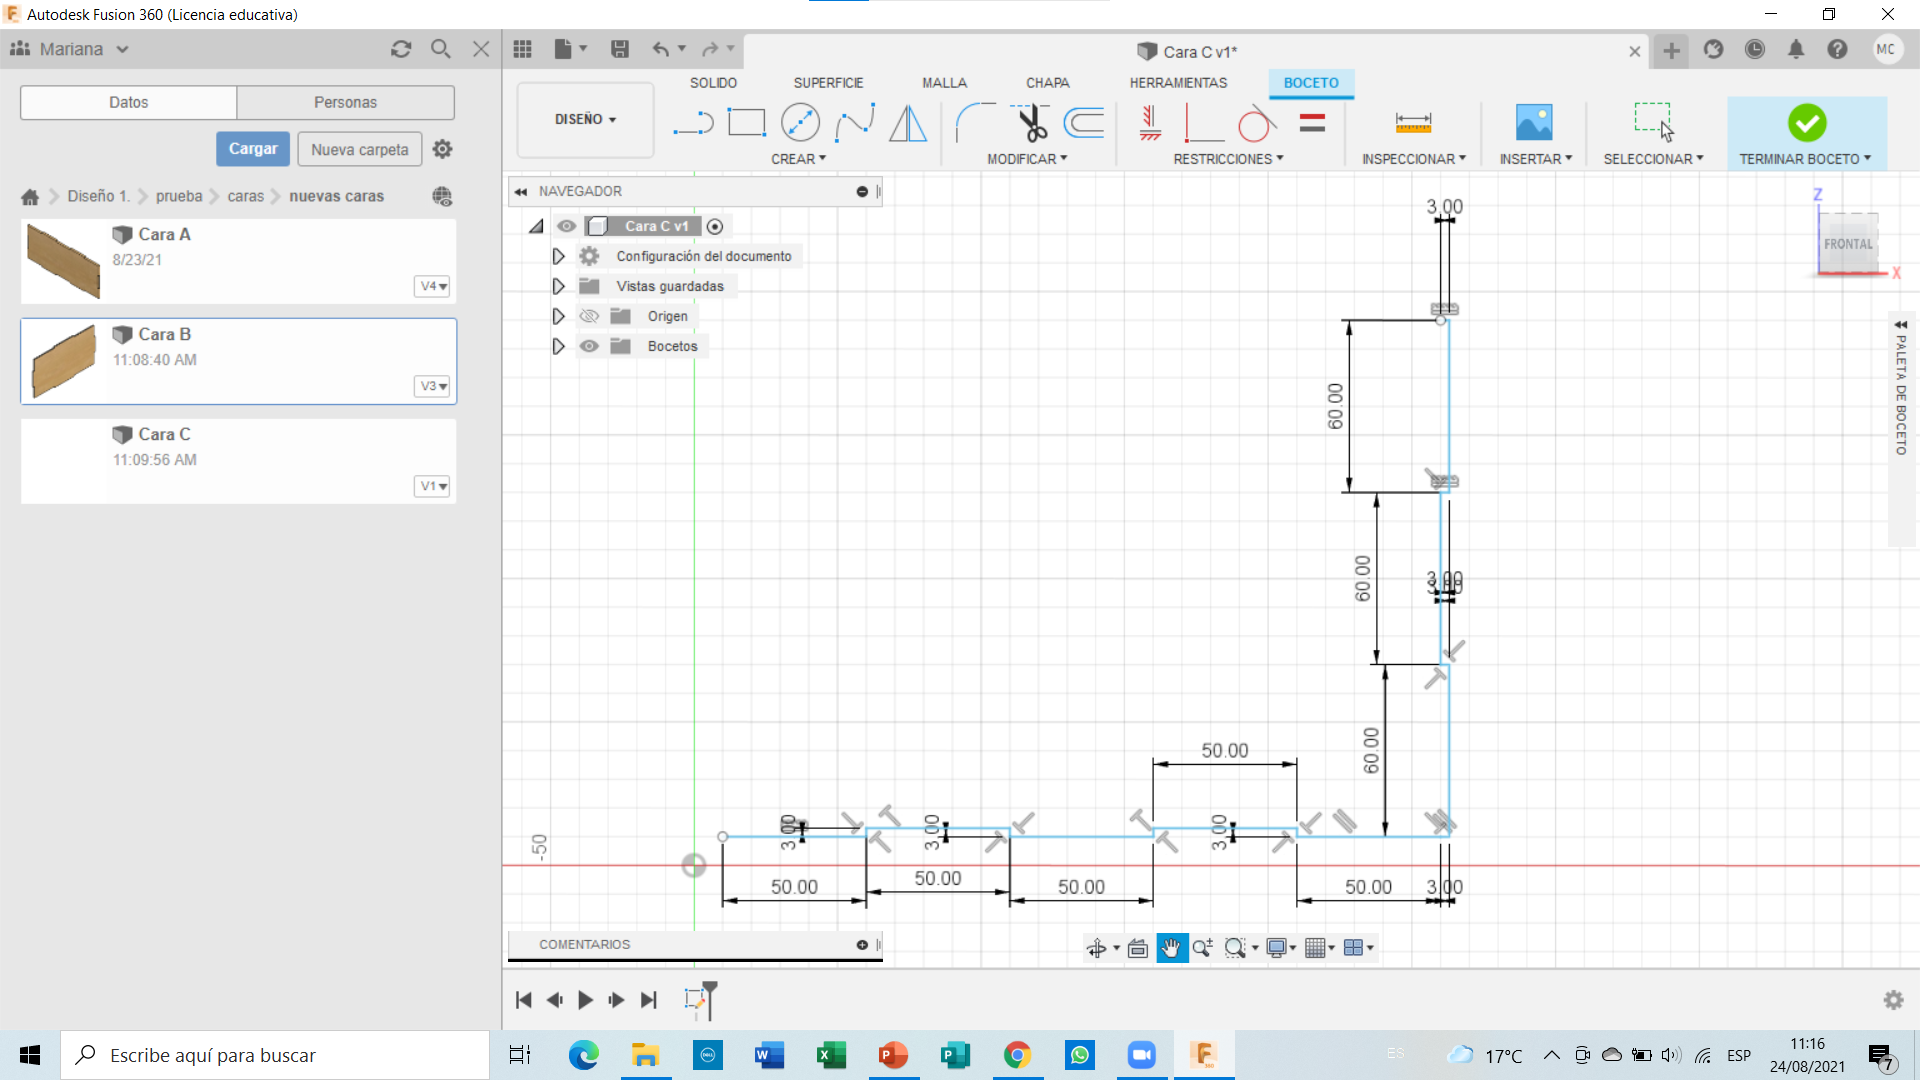Toggle visibility of Bocetos folder
The width and height of the screenshot is (1920, 1080).
point(589,346)
